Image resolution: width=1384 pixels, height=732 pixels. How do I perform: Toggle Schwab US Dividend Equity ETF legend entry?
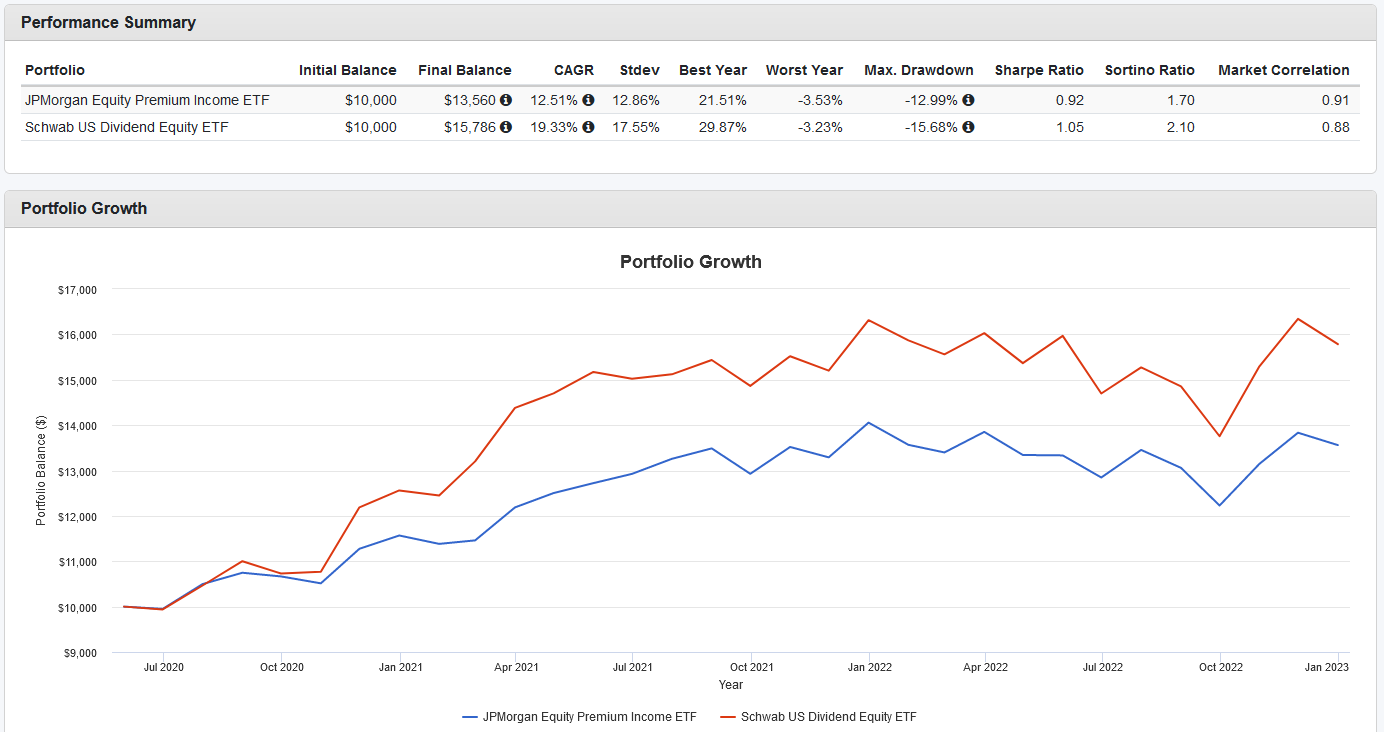[x=819, y=717]
